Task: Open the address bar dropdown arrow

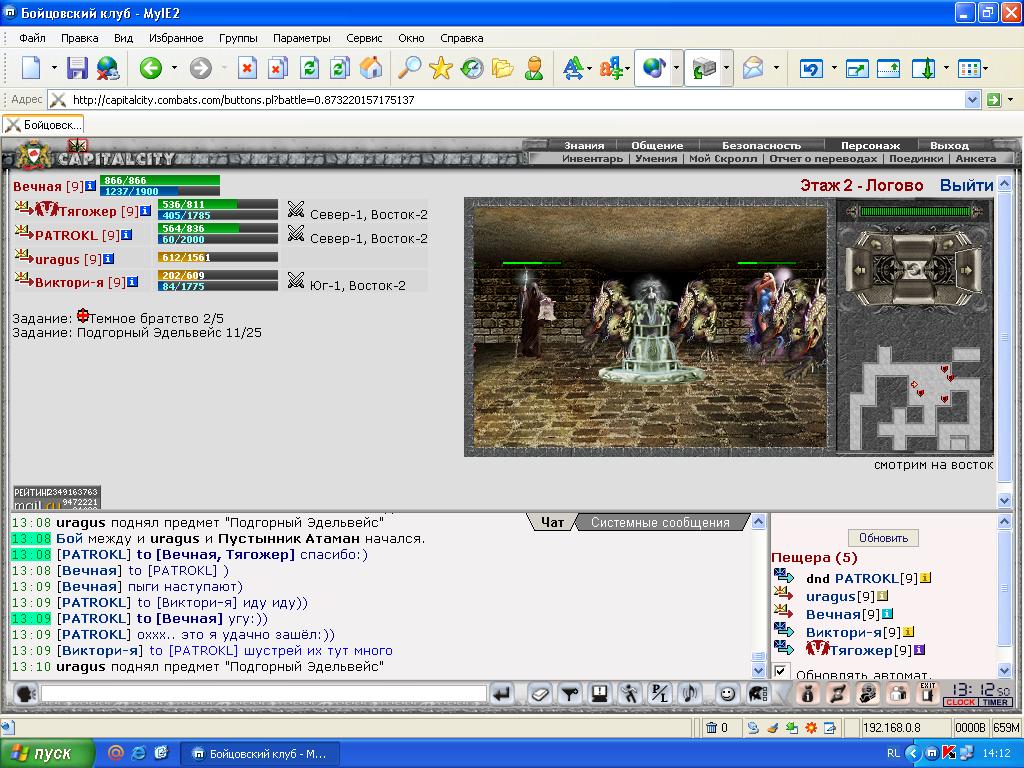Action: 972,100
